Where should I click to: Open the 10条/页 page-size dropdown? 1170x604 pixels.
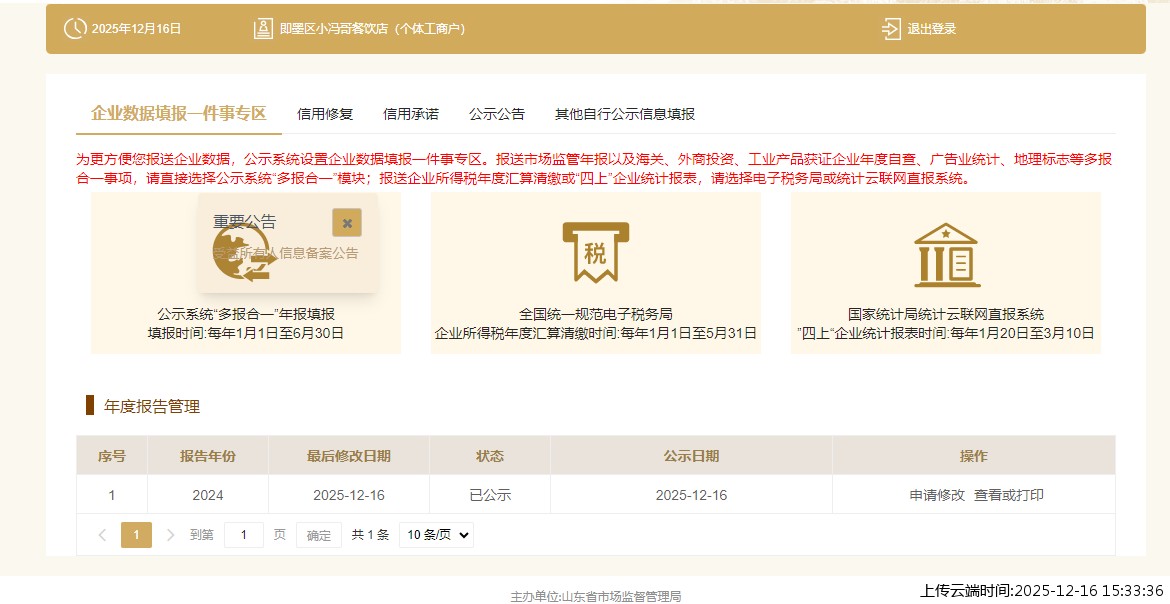[435, 534]
